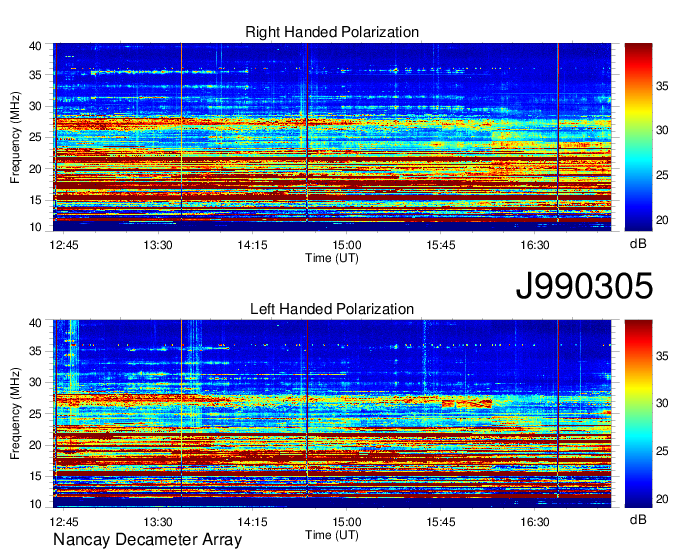Click the 20 value on Left Handed colorbar scale
The image size is (680, 552).
[662, 499]
